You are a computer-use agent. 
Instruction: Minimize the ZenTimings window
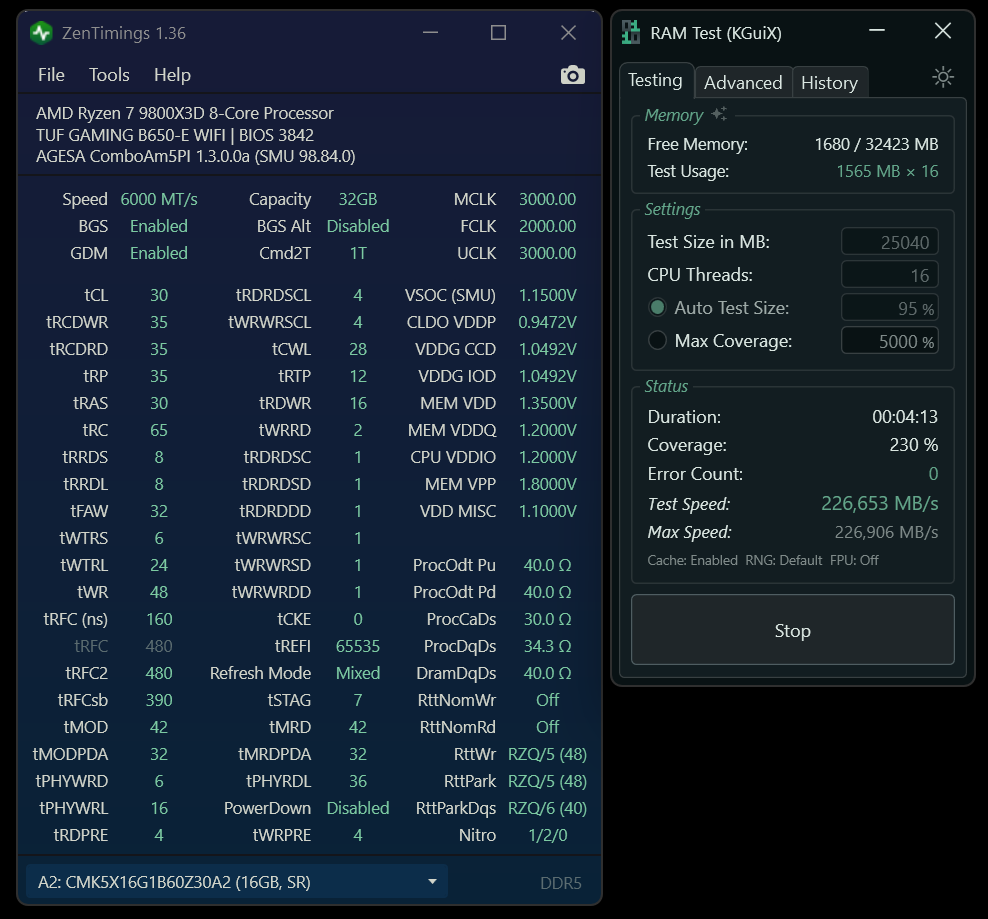click(x=430, y=33)
